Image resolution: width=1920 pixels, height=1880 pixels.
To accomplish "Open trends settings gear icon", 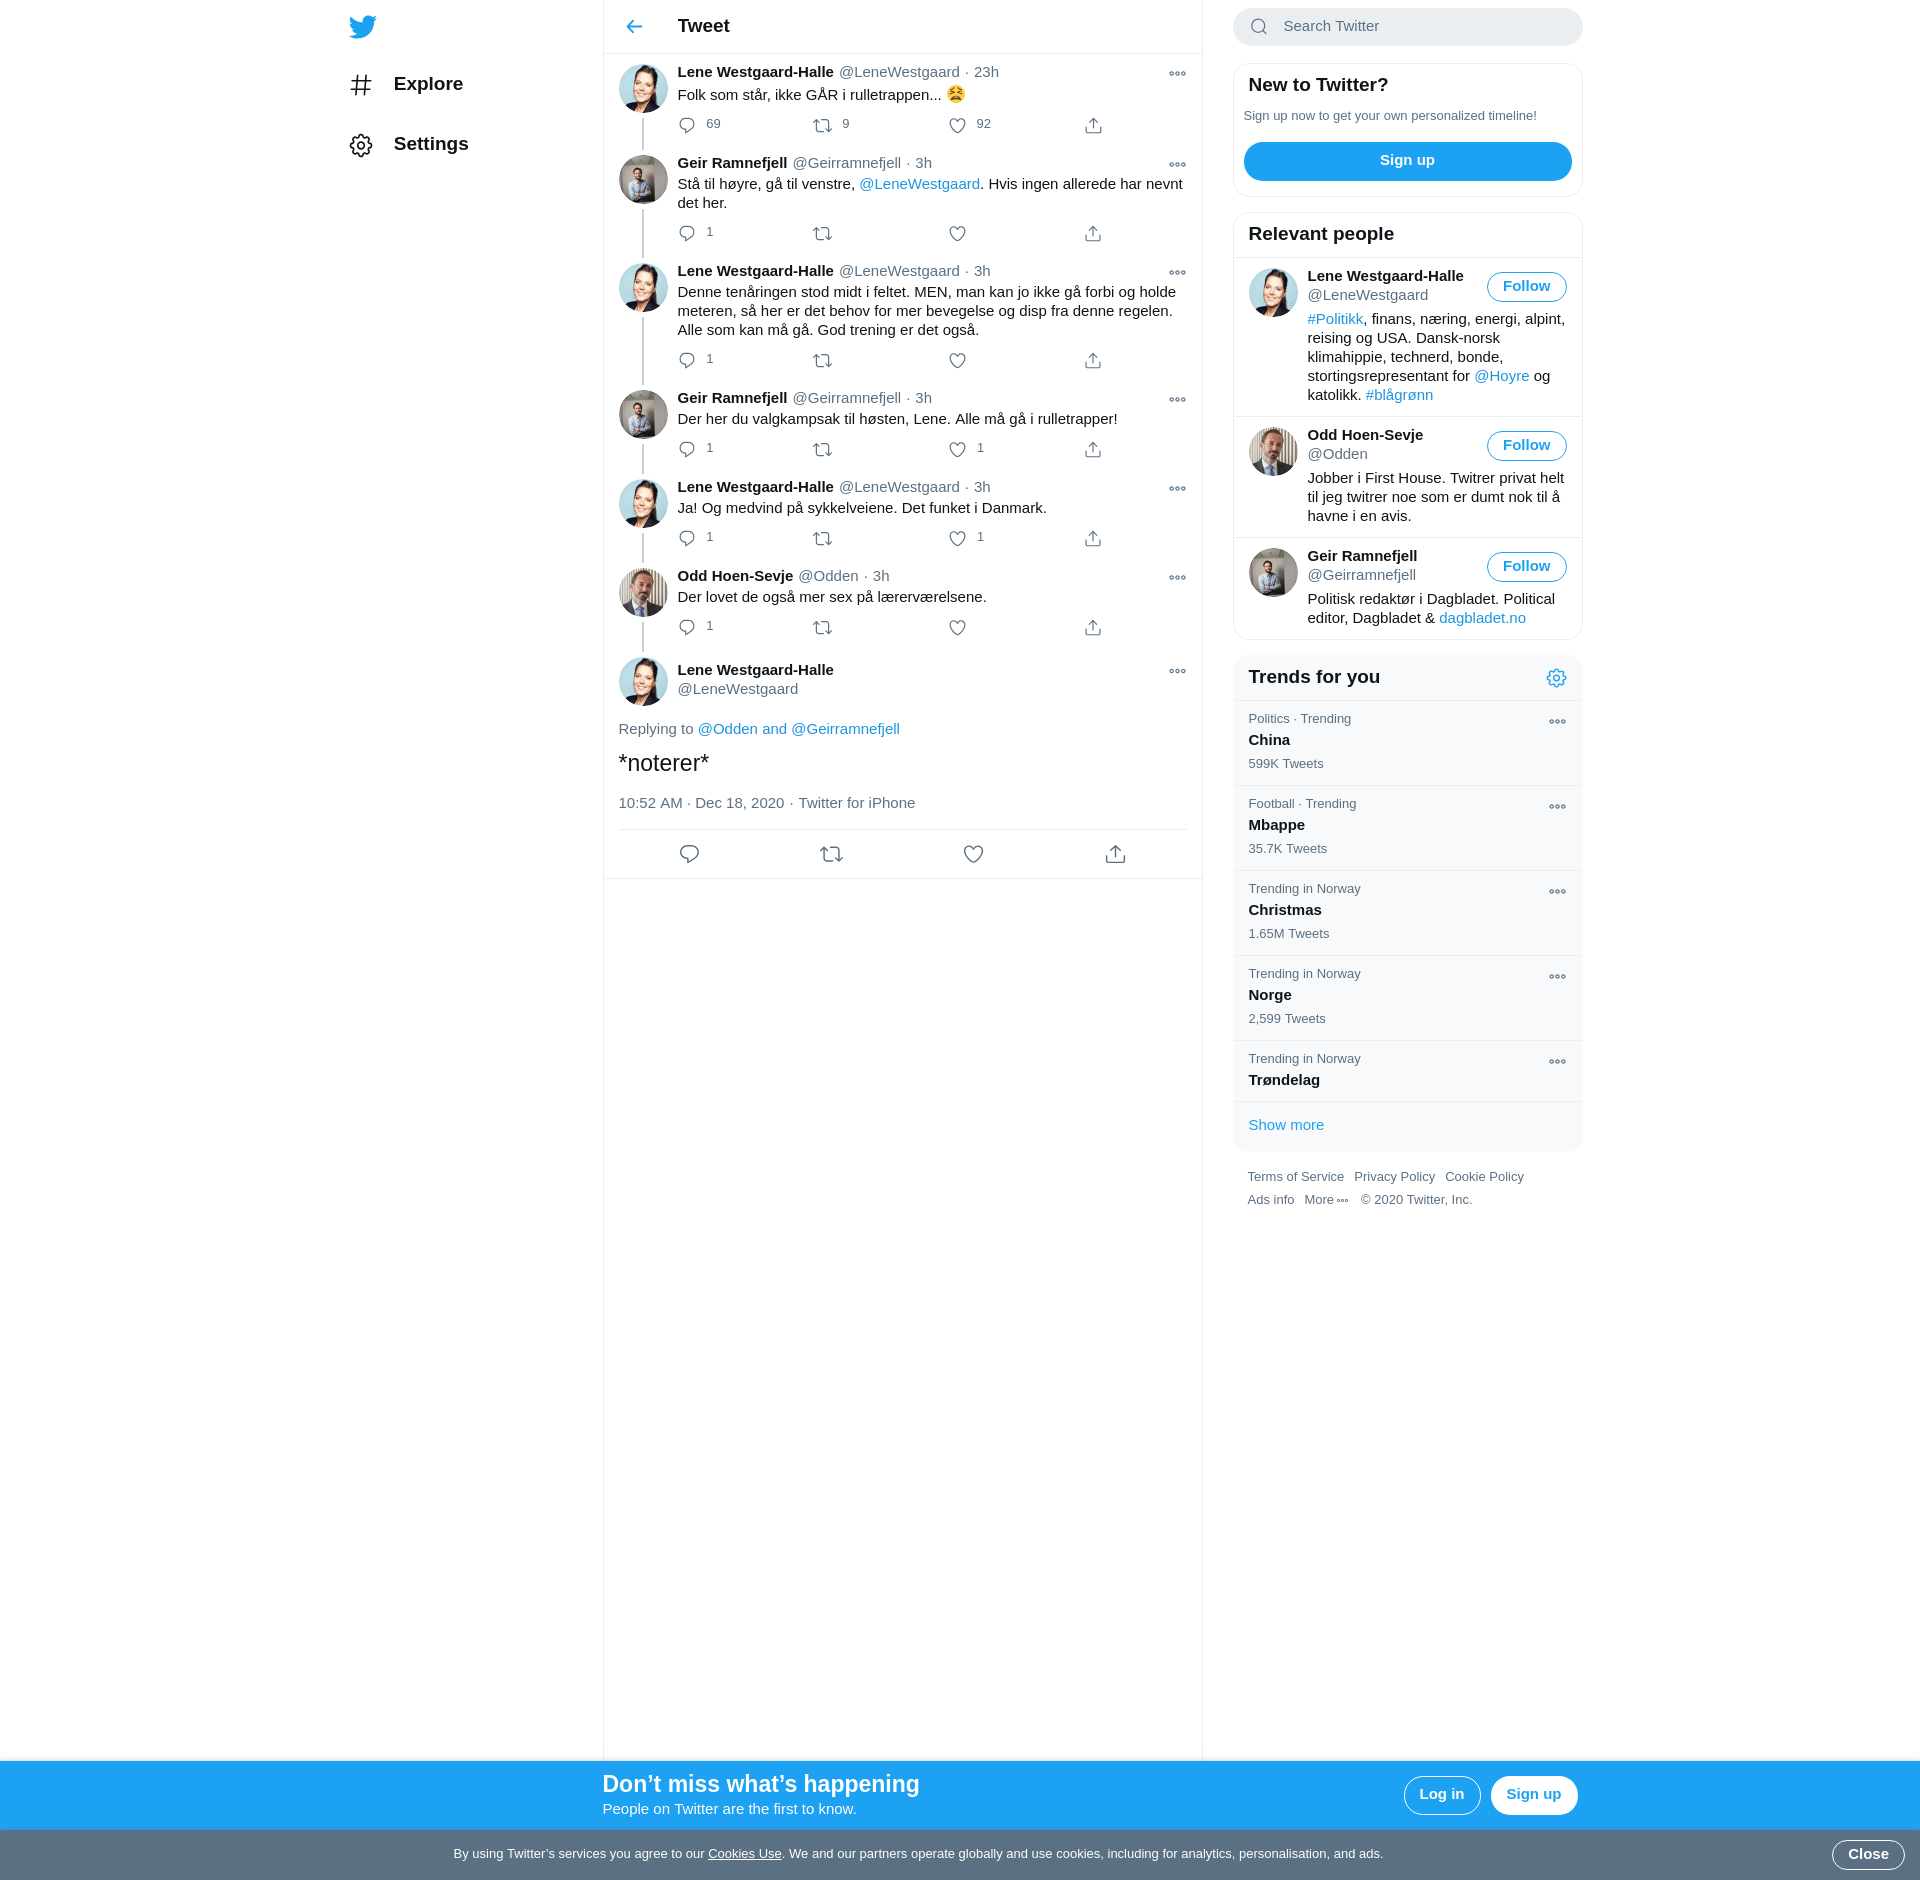I will pyautogui.click(x=1556, y=678).
